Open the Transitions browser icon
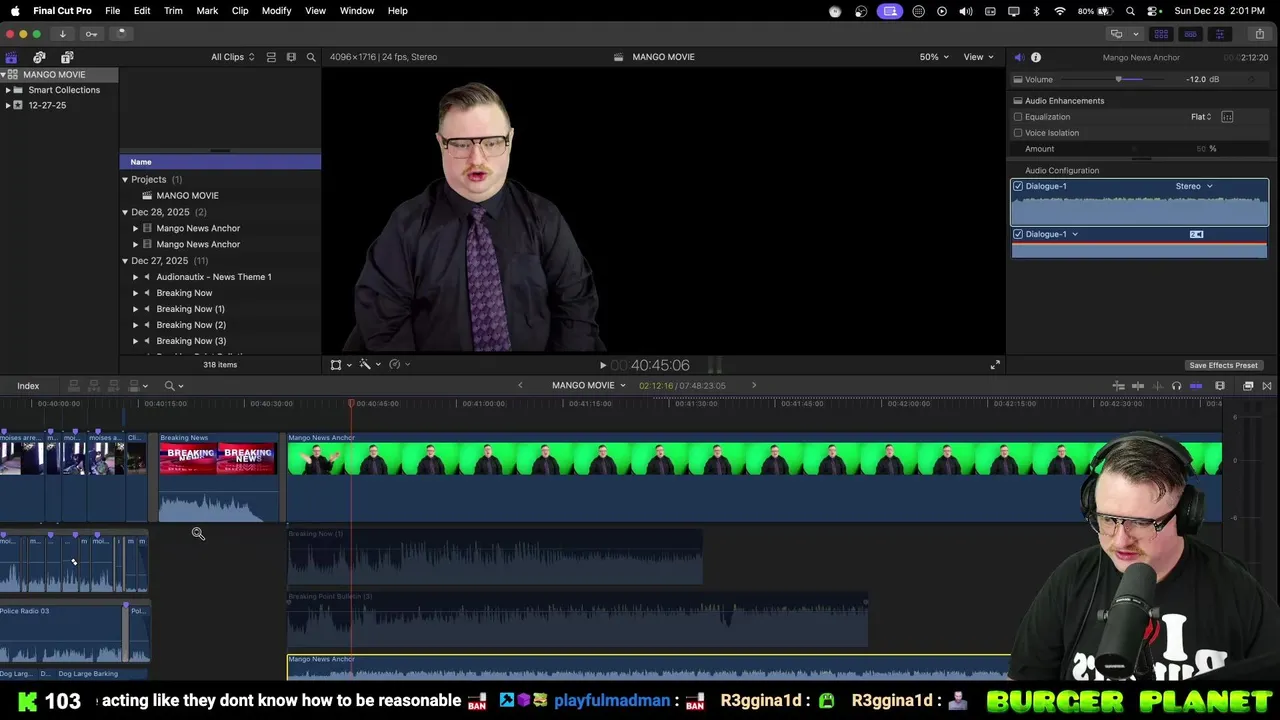Image resolution: width=1280 pixels, height=720 pixels. point(1267,386)
